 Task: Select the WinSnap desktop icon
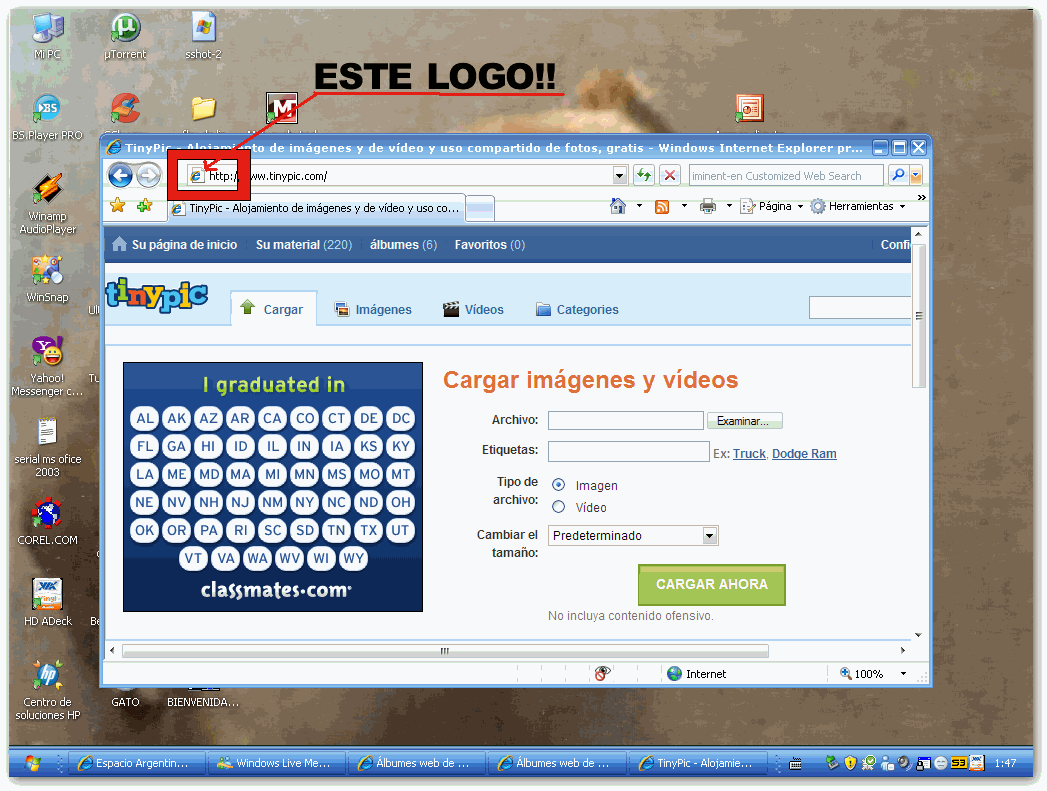point(47,280)
